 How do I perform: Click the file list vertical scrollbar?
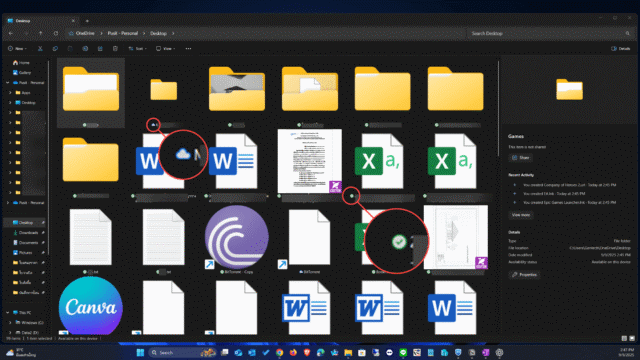click(x=498, y=108)
